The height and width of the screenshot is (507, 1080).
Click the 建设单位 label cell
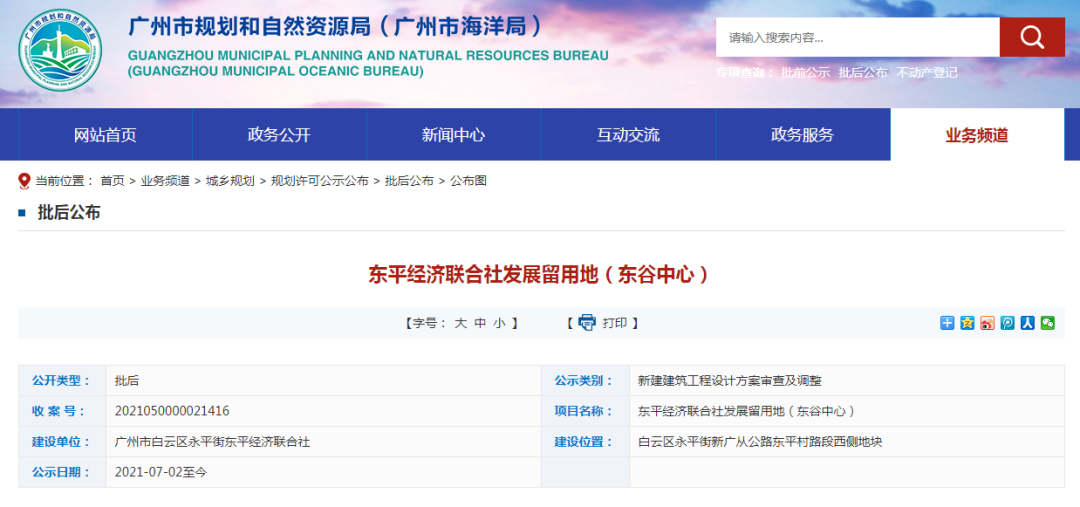click(x=62, y=442)
